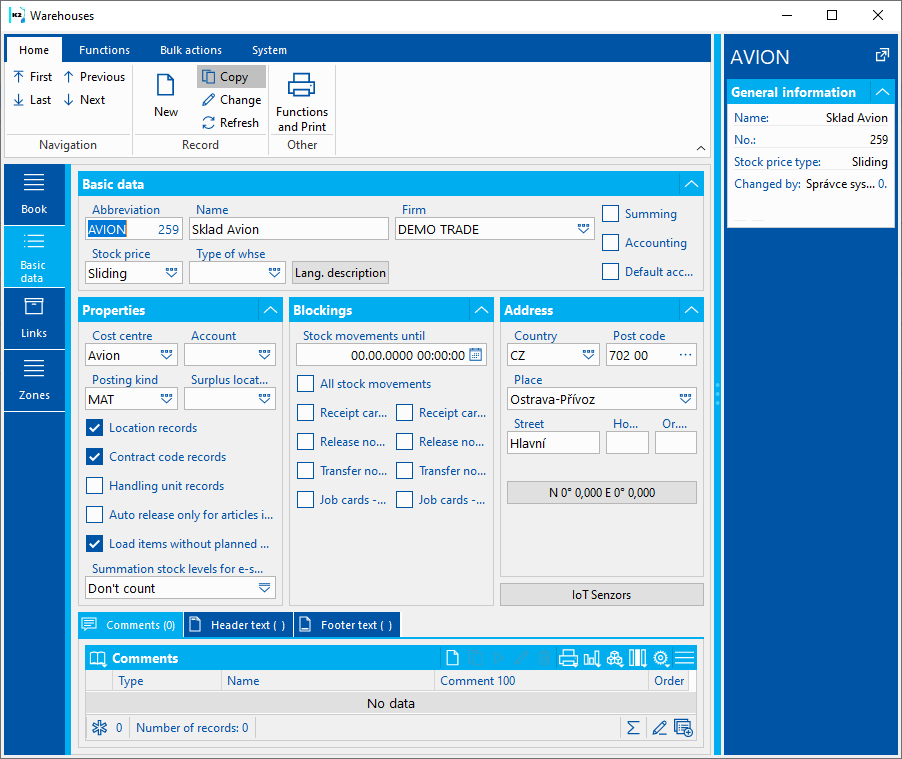
Task: Collapse General information panel
Action: point(882,92)
